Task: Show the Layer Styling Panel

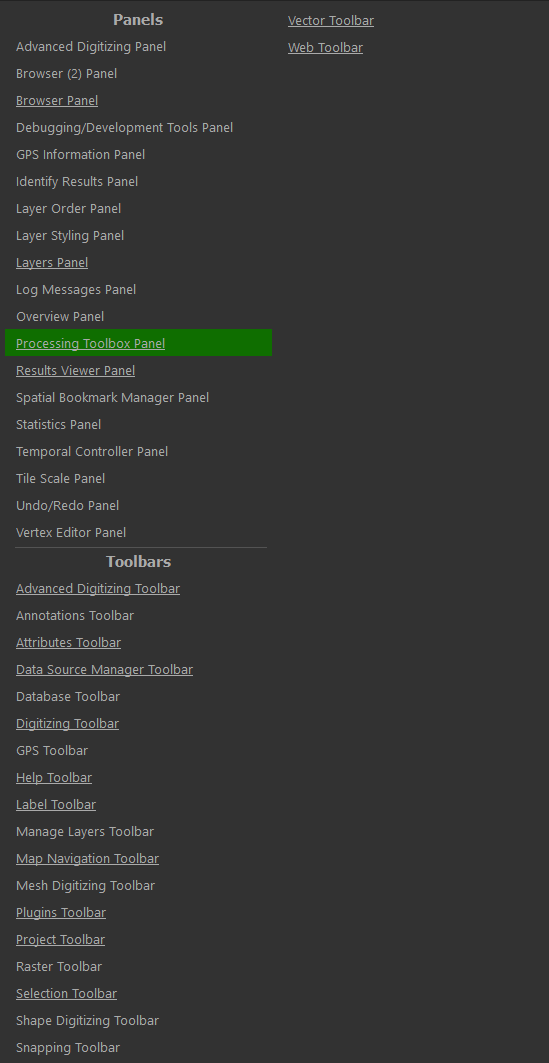Action: (x=70, y=235)
